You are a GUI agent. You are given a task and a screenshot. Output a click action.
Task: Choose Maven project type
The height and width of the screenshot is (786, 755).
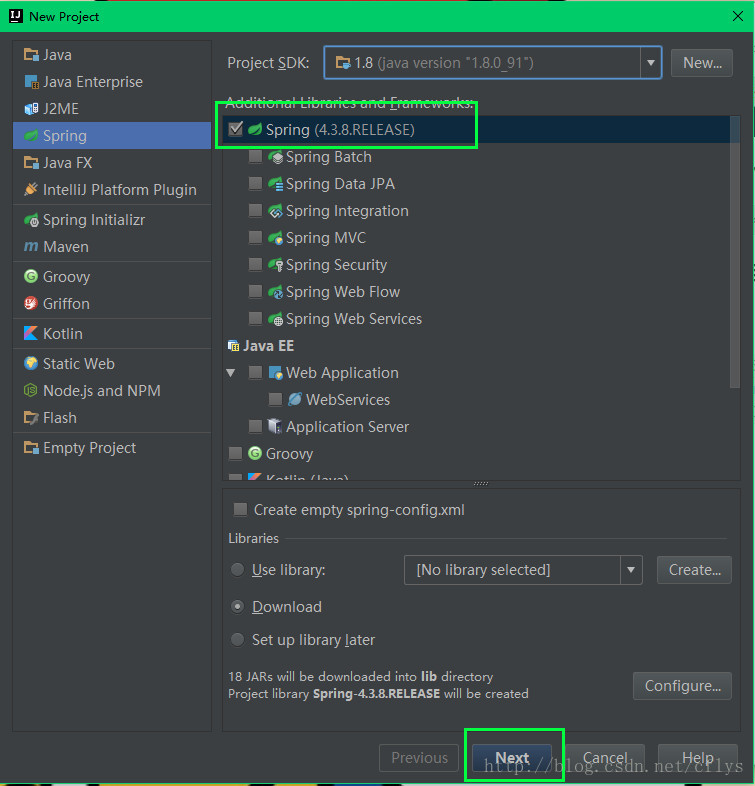(112, 247)
